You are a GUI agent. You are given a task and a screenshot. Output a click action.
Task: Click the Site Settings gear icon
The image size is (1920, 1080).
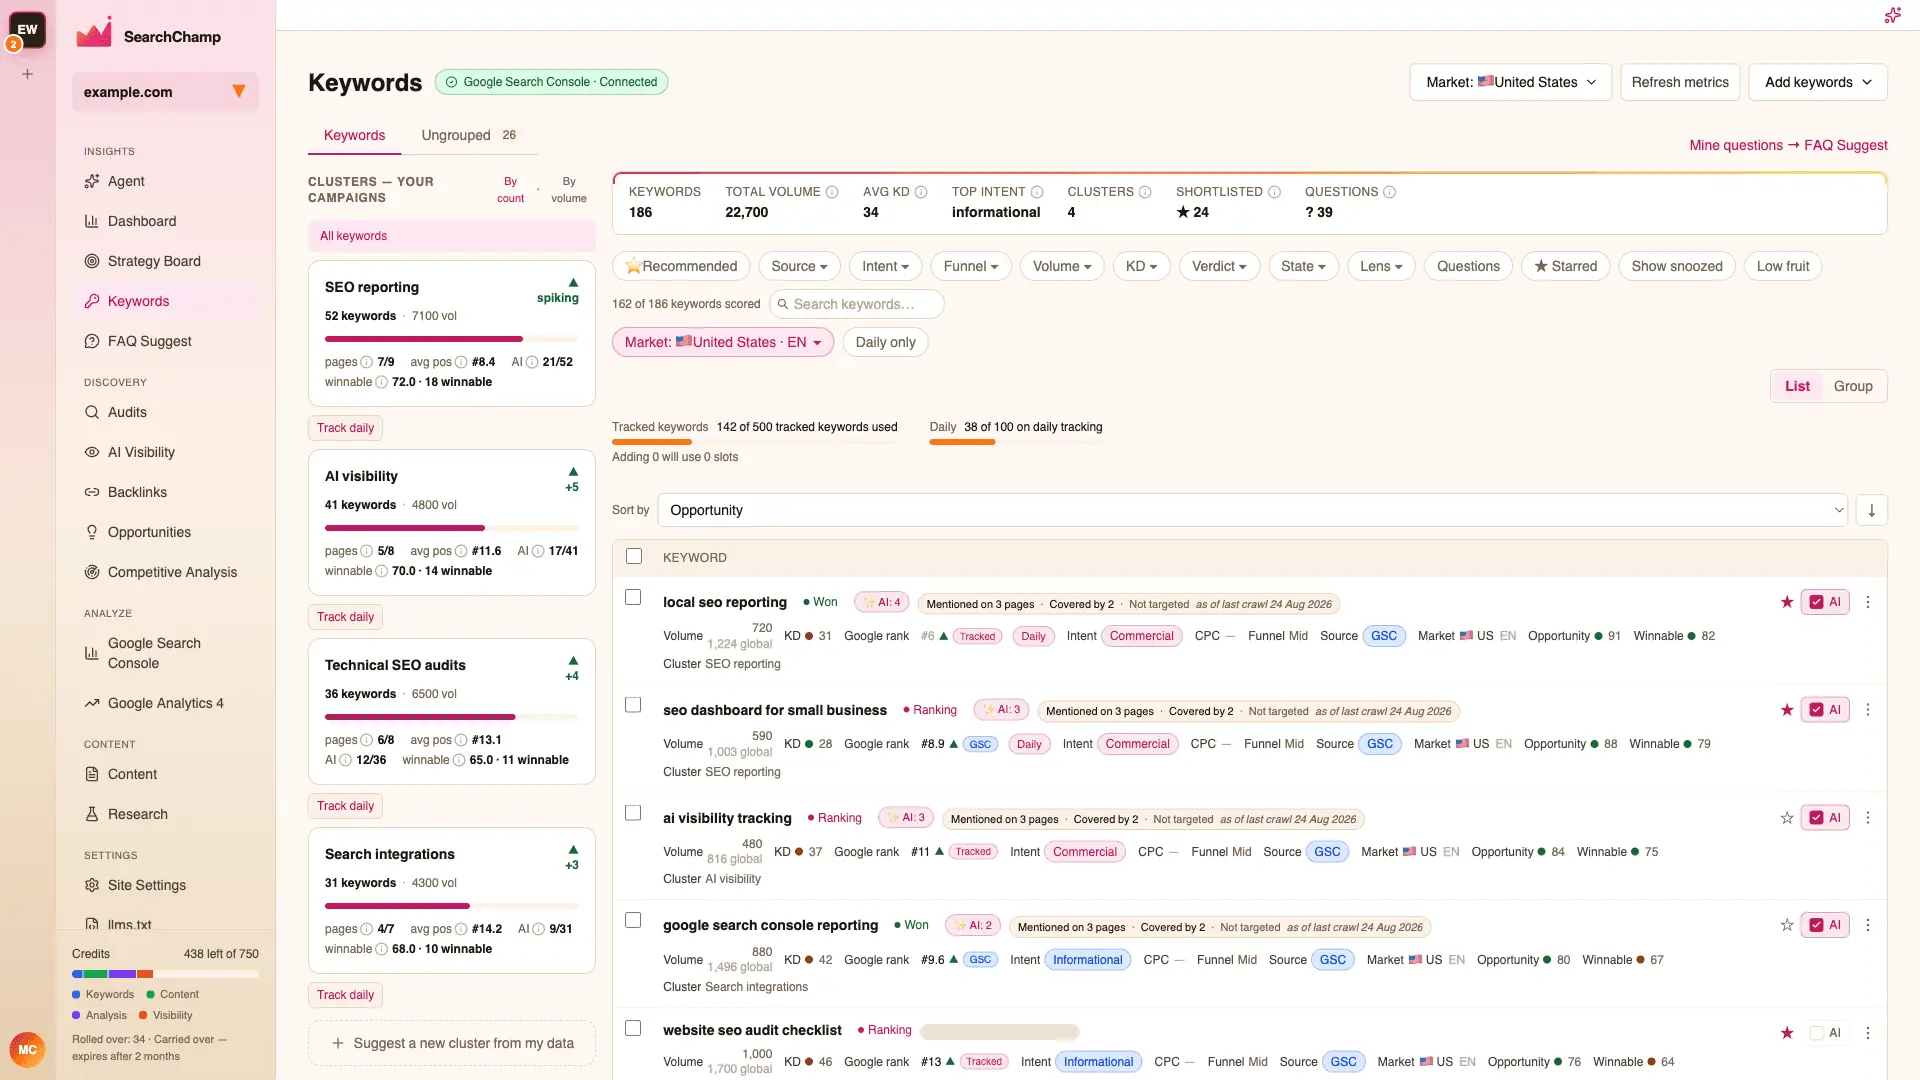coord(92,885)
